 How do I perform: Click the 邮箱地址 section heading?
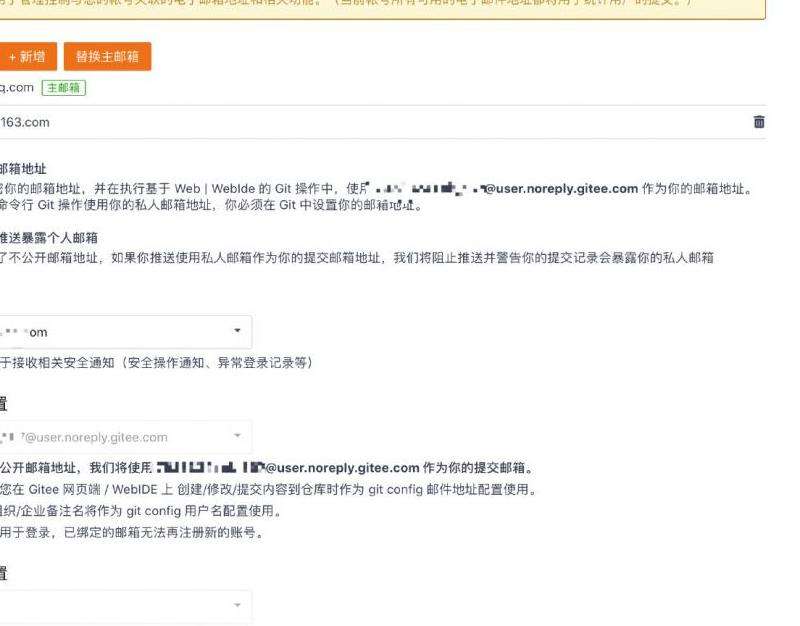pyautogui.click(x=22, y=169)
